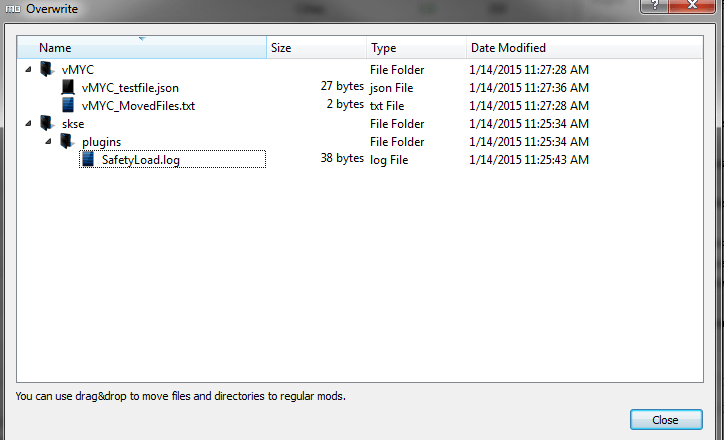Click the date 1/14/2015 11:27:36 AM
Screen dimensions: 724x440
tap(529, 88)
